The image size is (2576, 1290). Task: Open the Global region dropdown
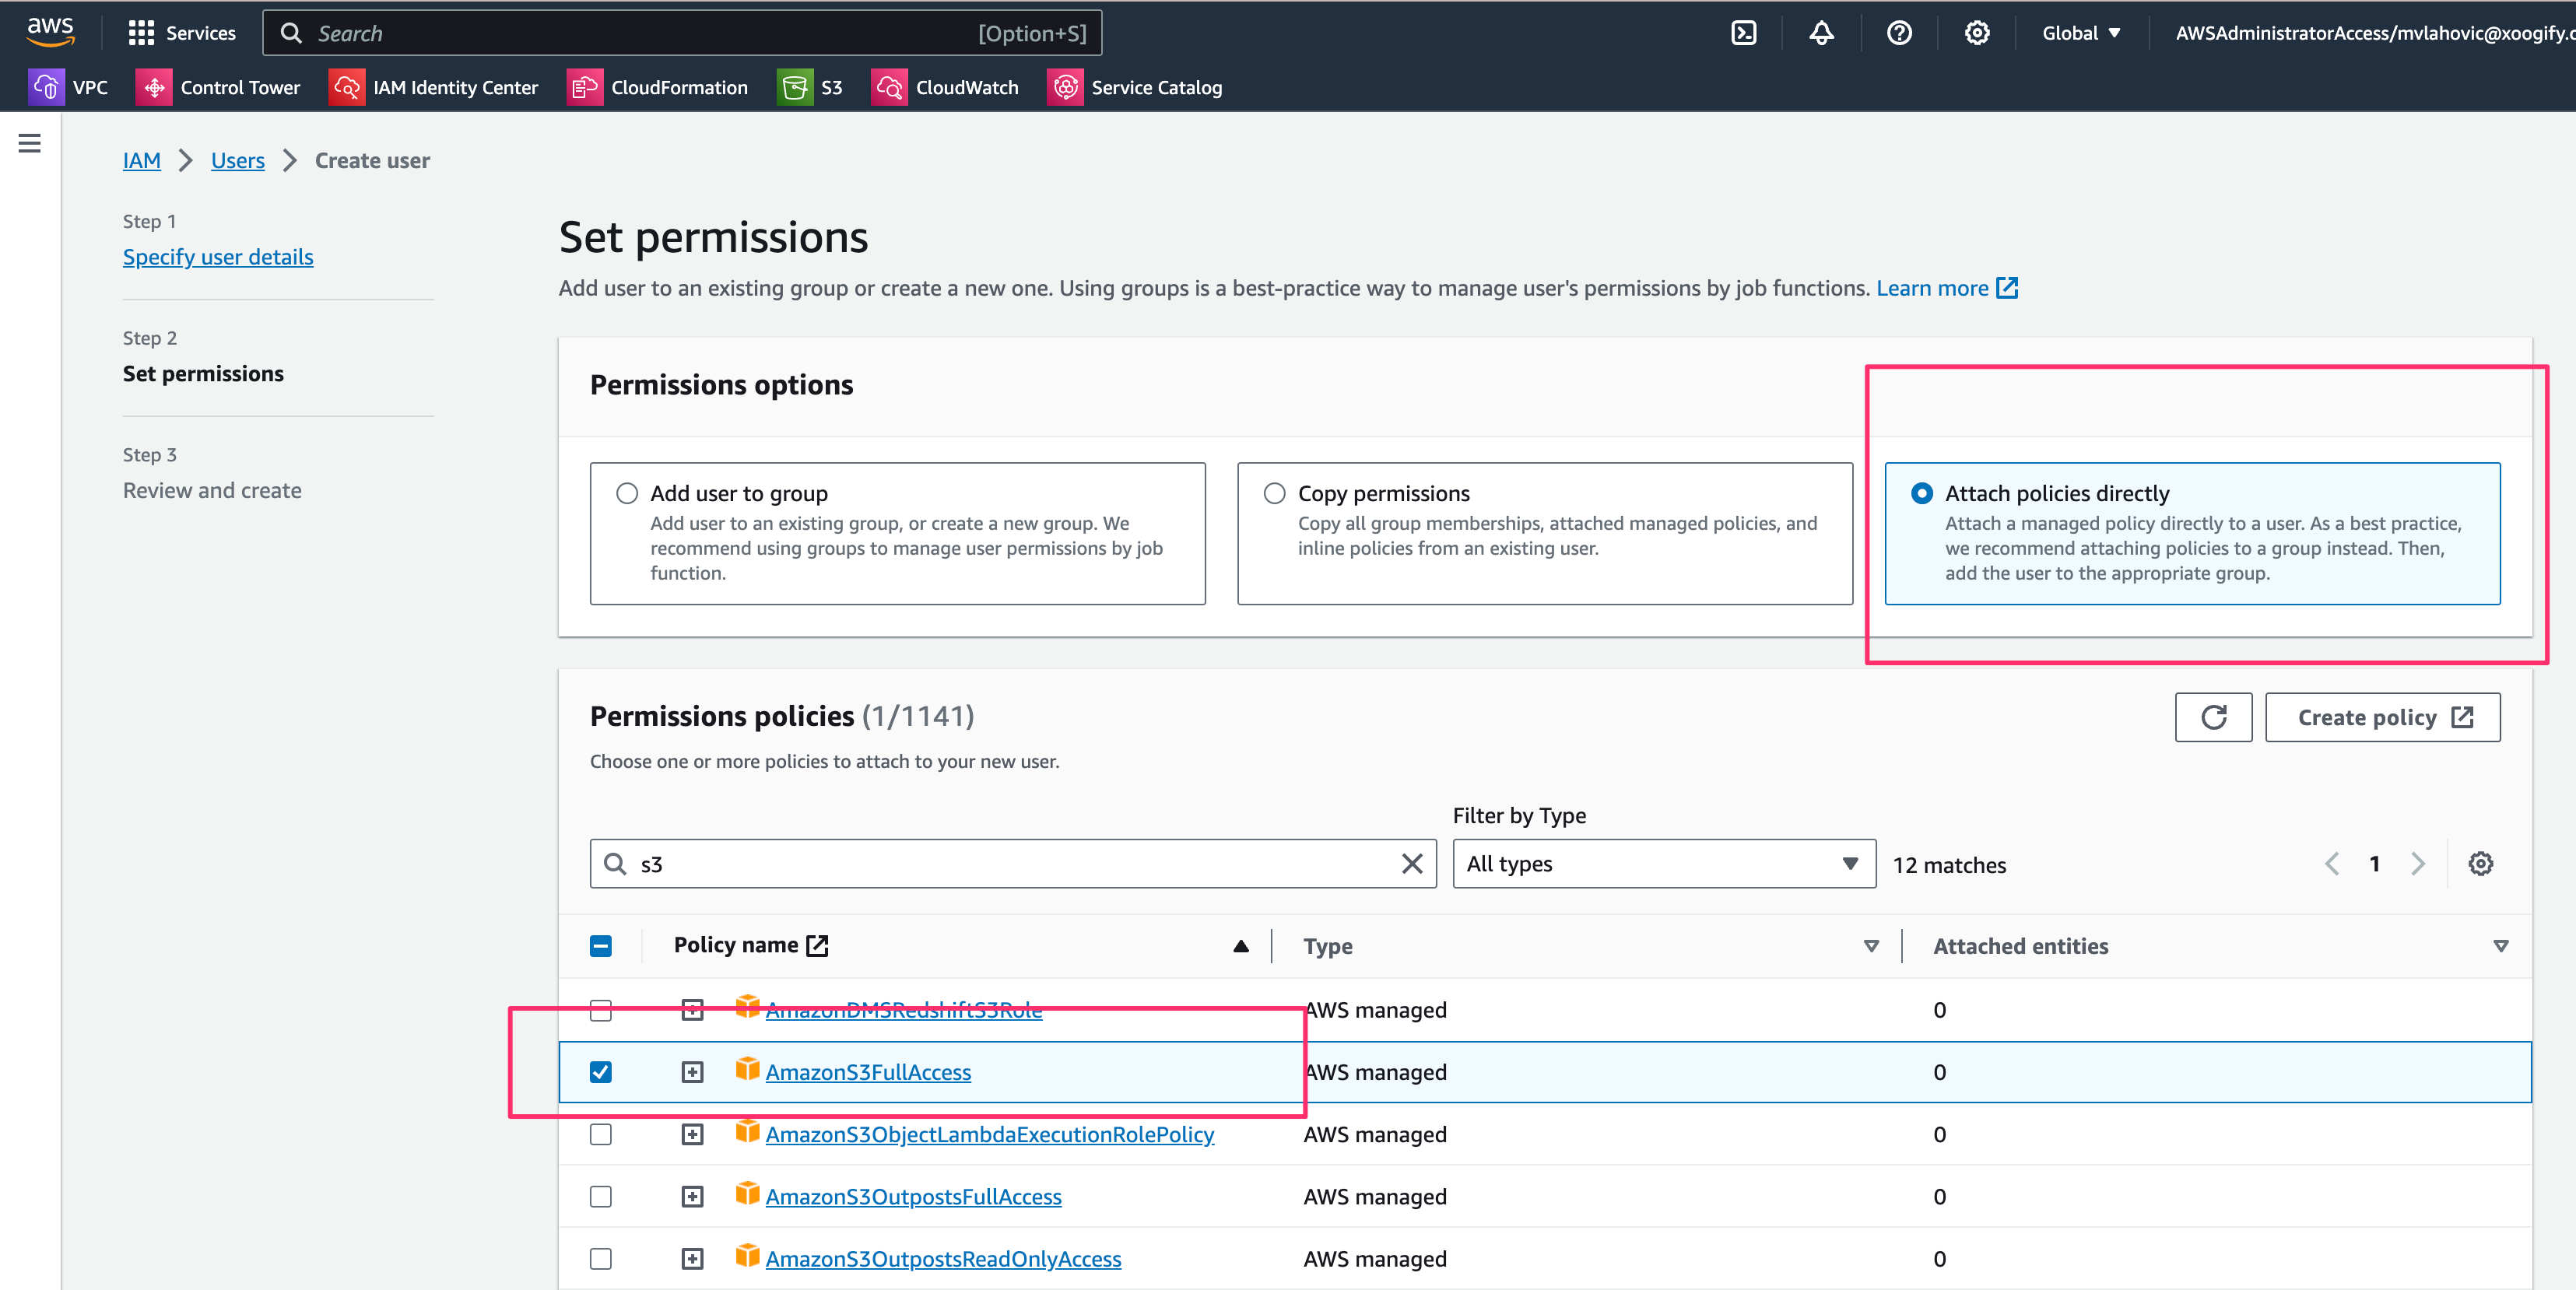coord(2080,33)
